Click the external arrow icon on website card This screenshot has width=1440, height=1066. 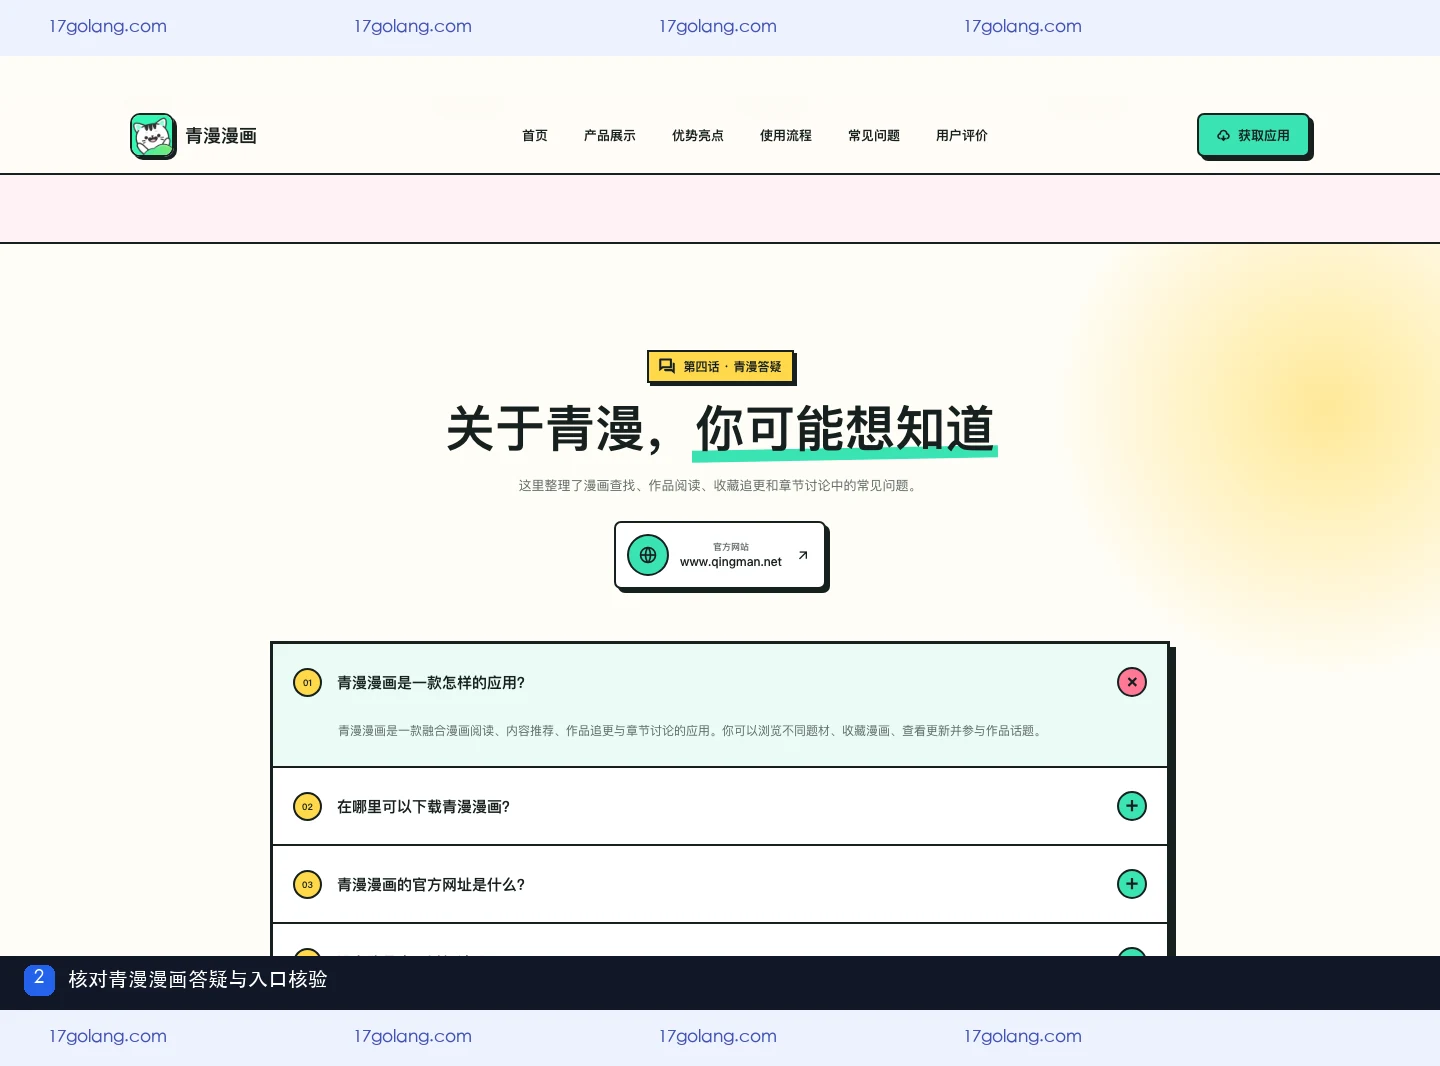(803, 555)
